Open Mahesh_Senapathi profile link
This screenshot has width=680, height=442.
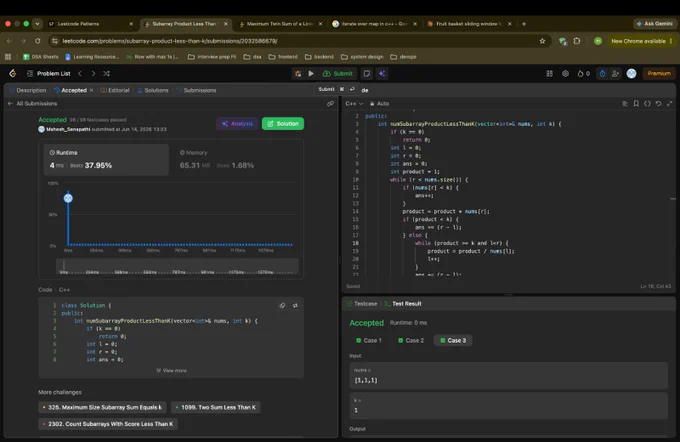(x=68, y=129)
